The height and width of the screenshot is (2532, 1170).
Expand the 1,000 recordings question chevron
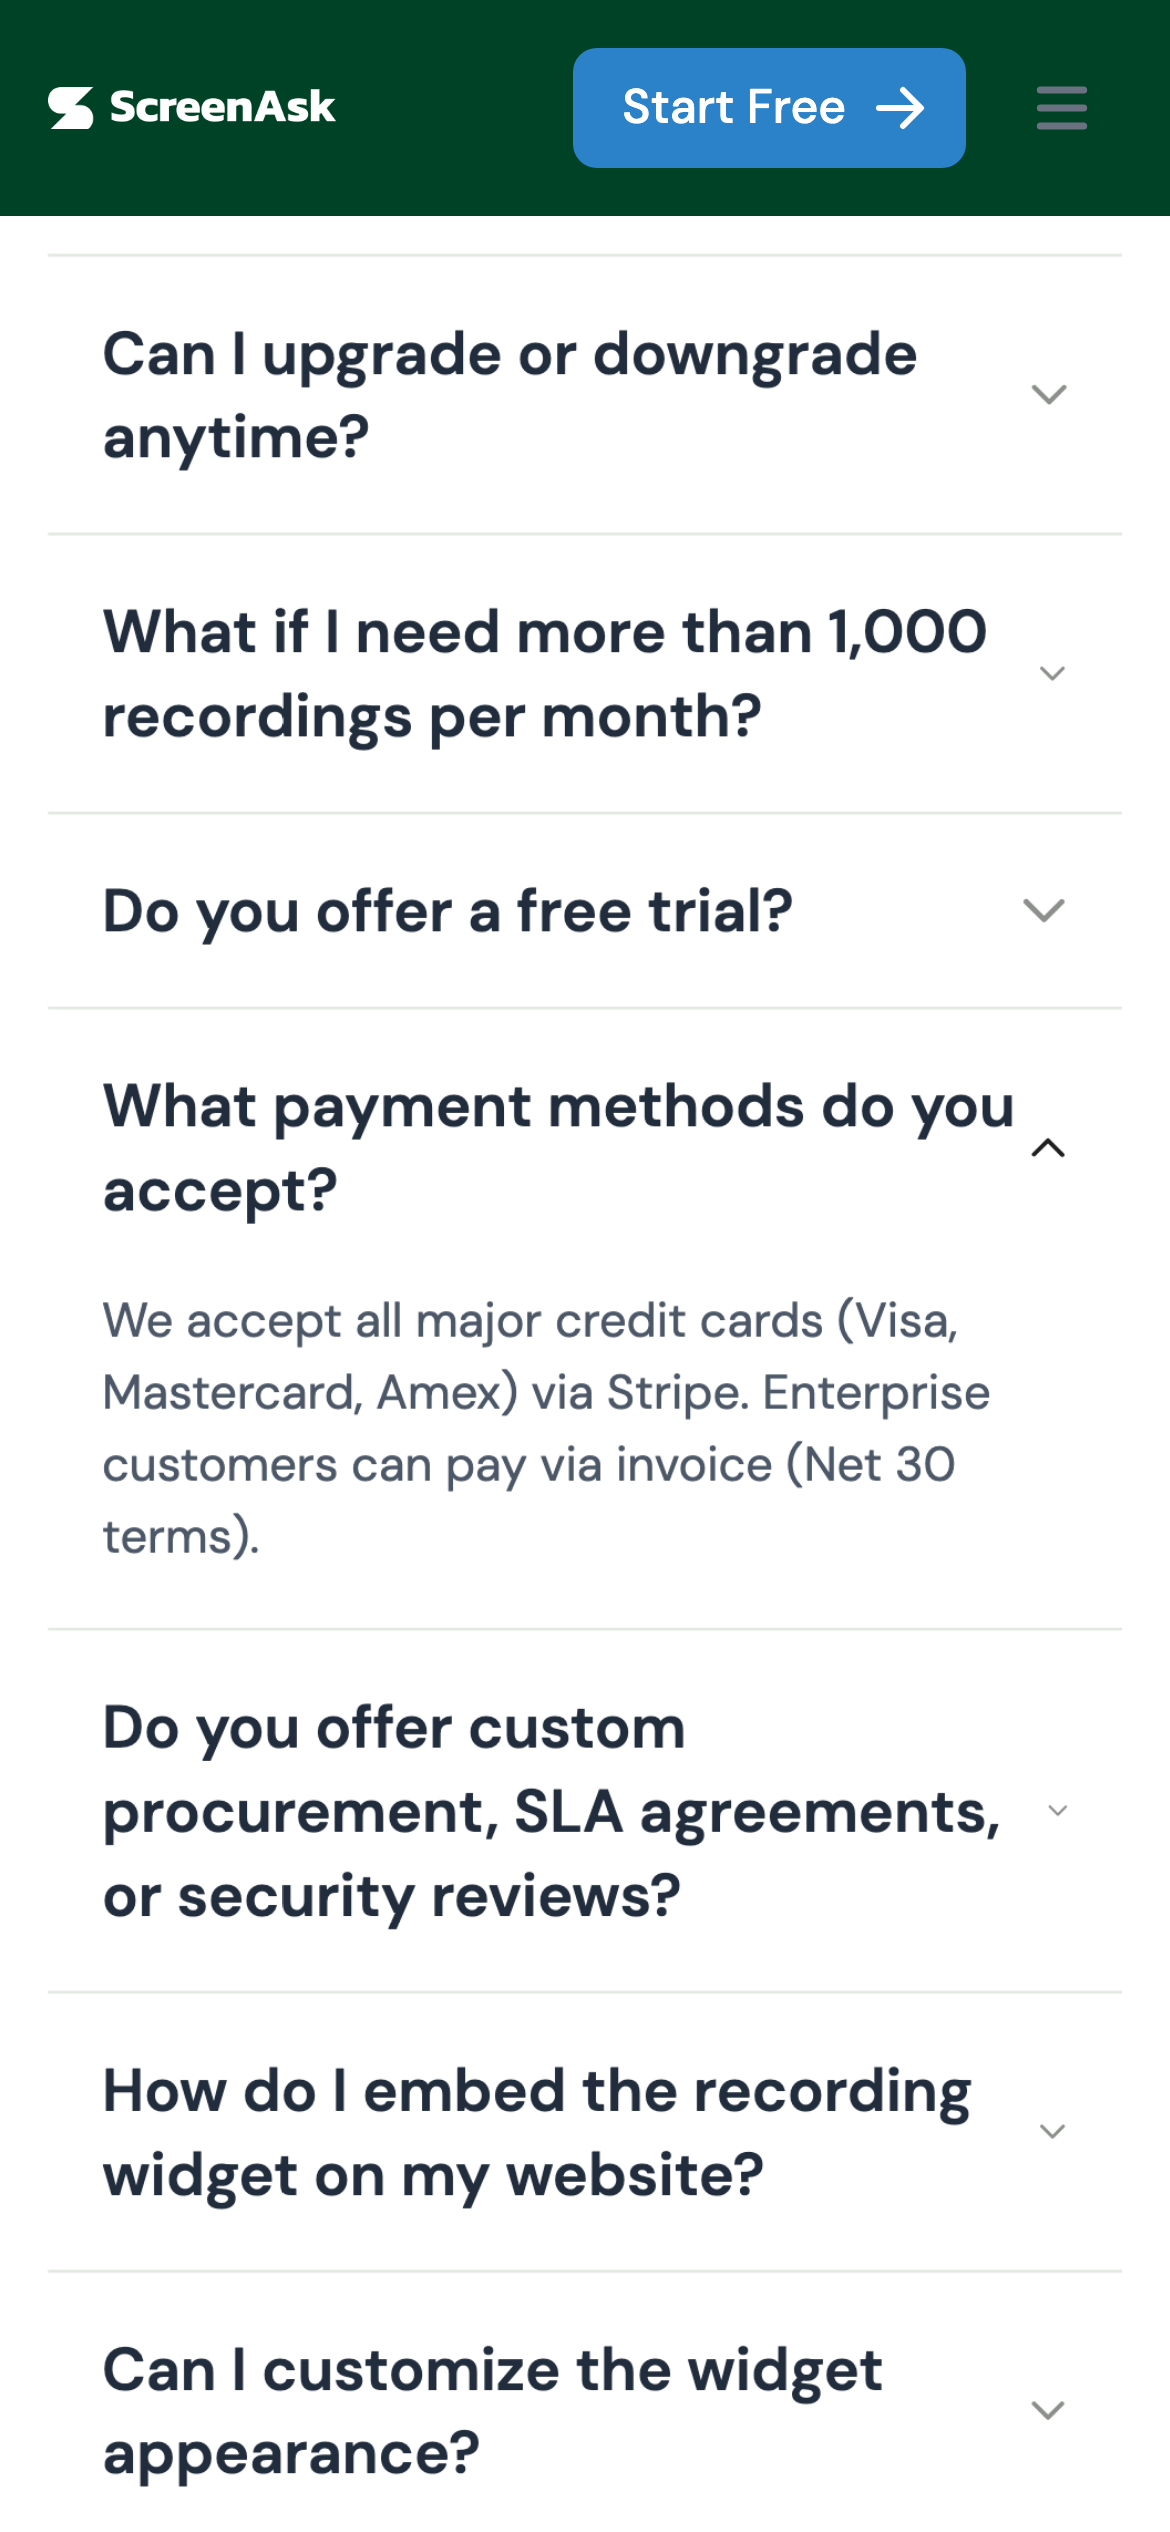pyautogui.click(x=1051, y=674)
